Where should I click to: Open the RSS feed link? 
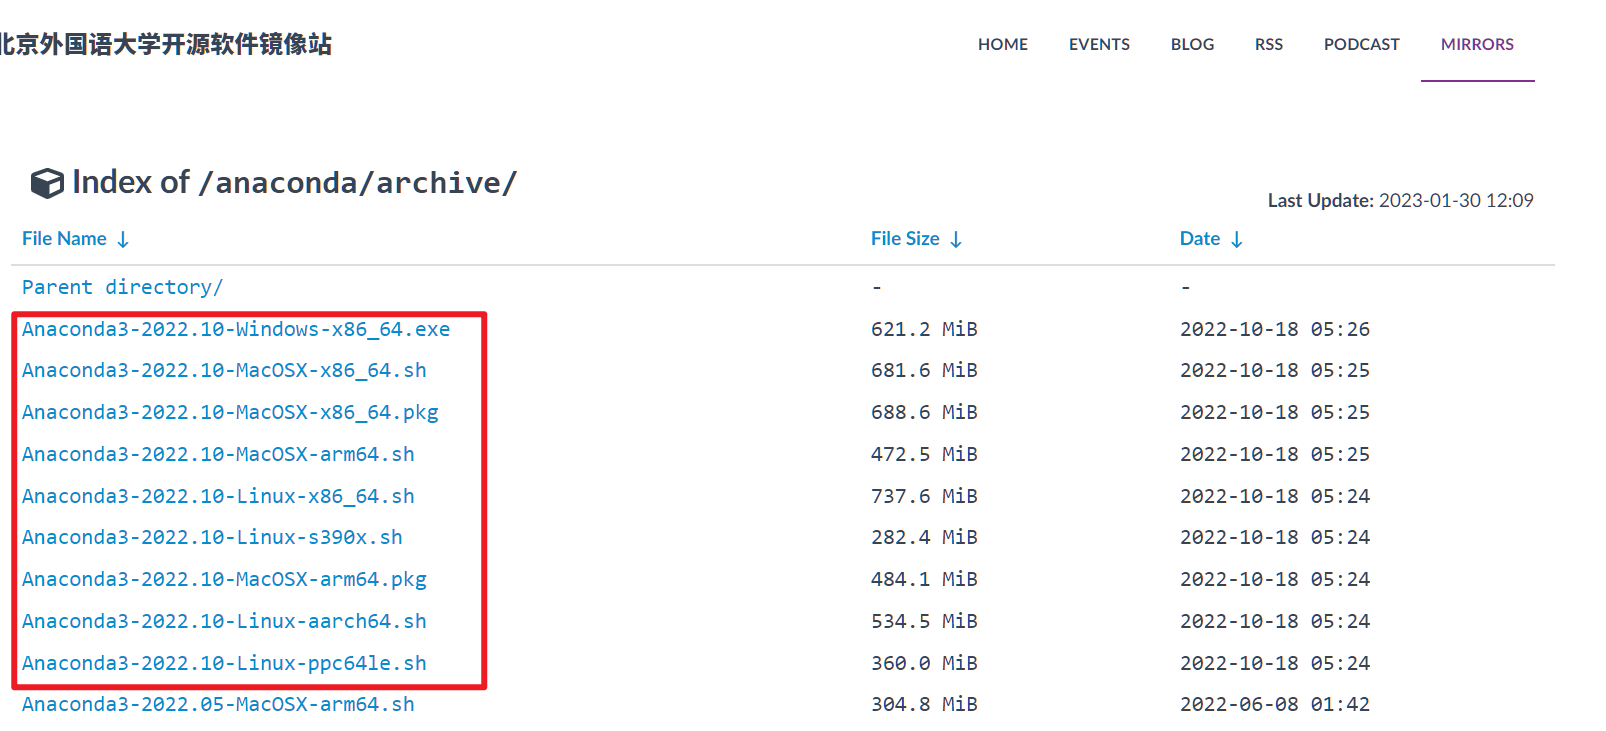tap(1269, 44)
